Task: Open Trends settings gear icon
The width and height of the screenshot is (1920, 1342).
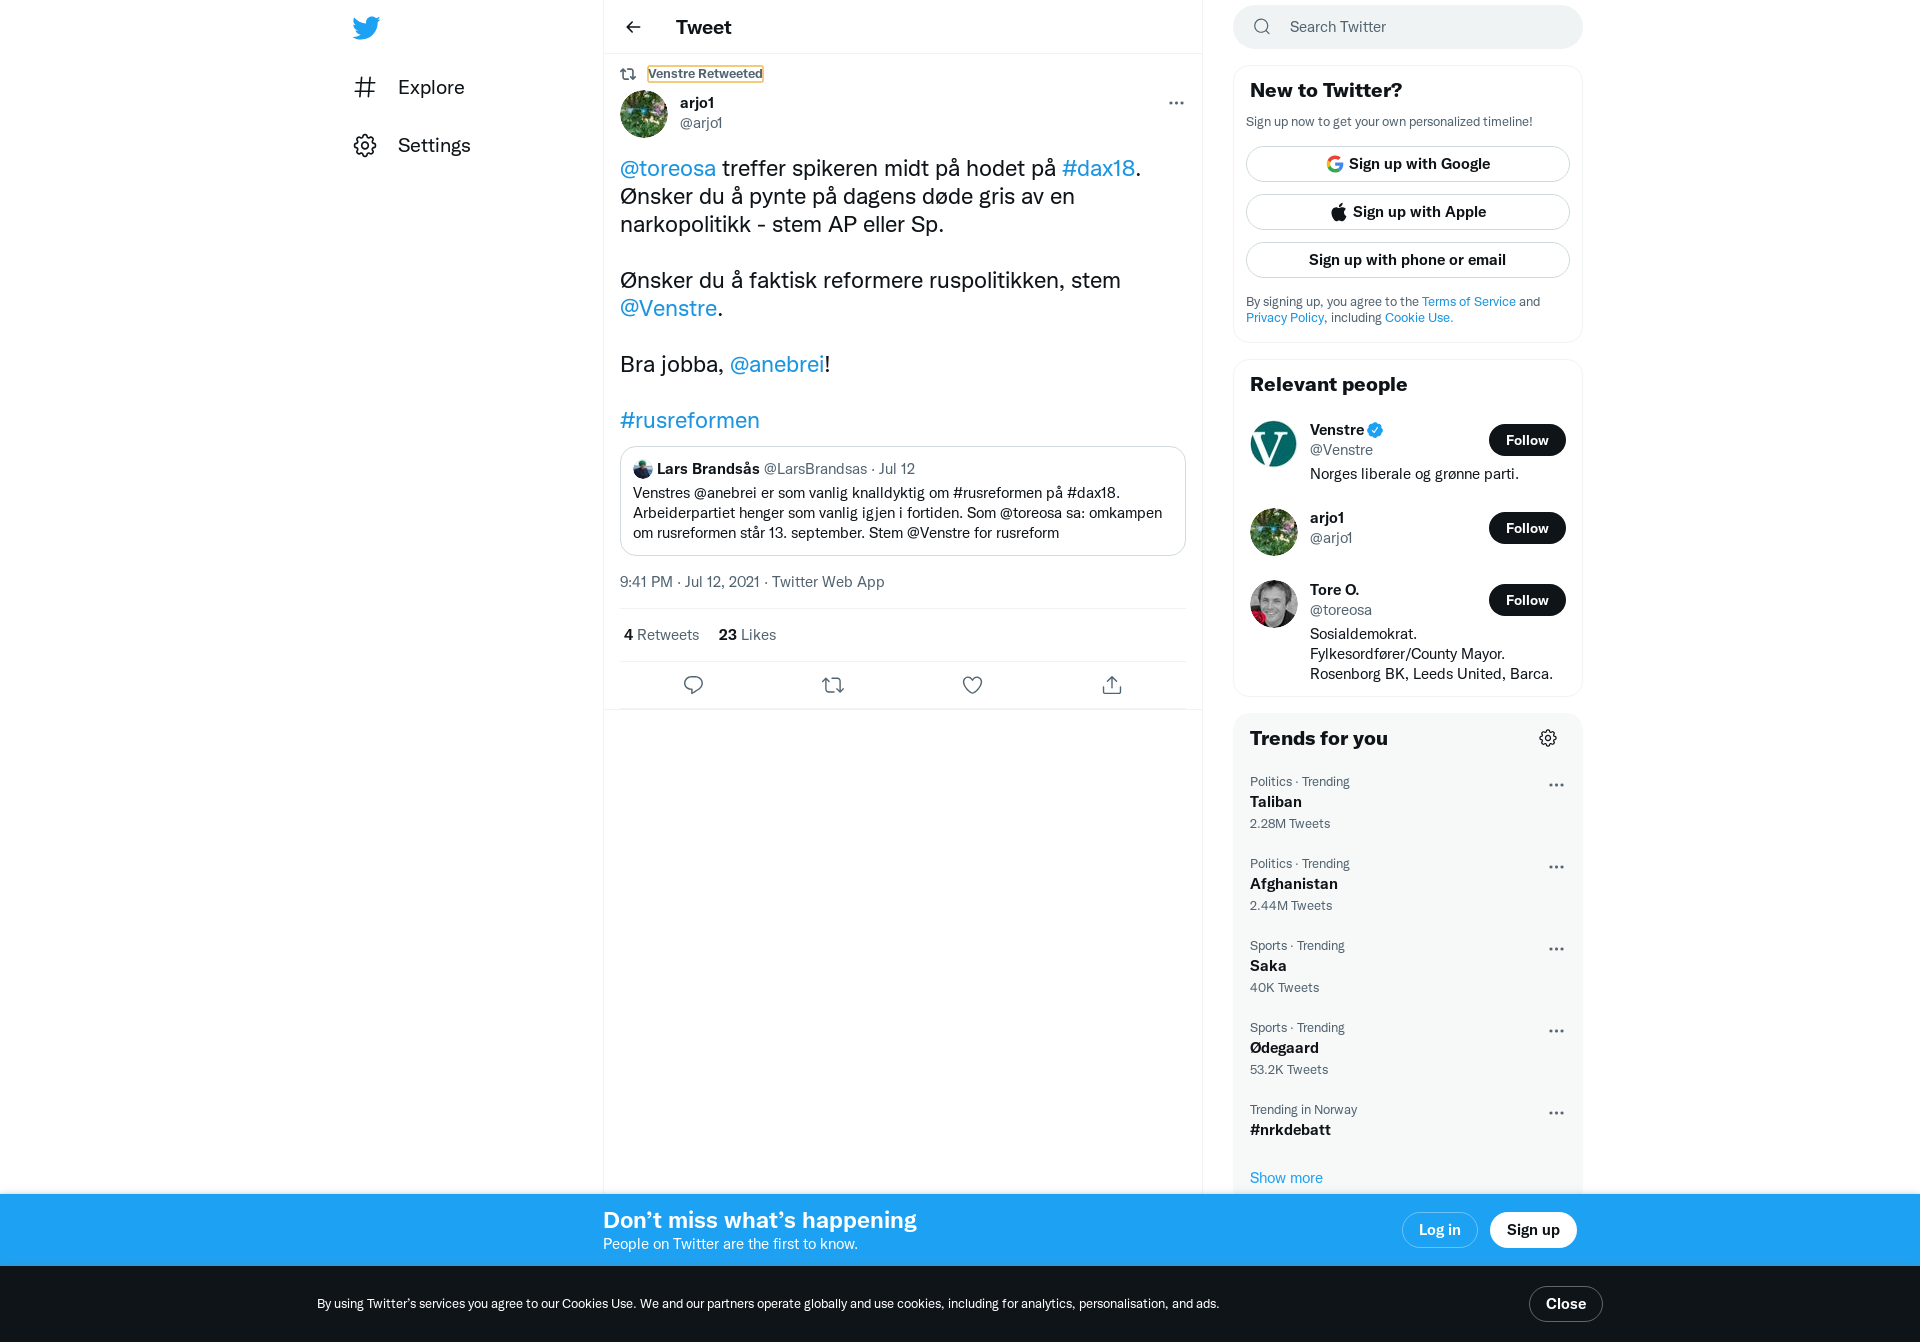Action: (1548, 738)
